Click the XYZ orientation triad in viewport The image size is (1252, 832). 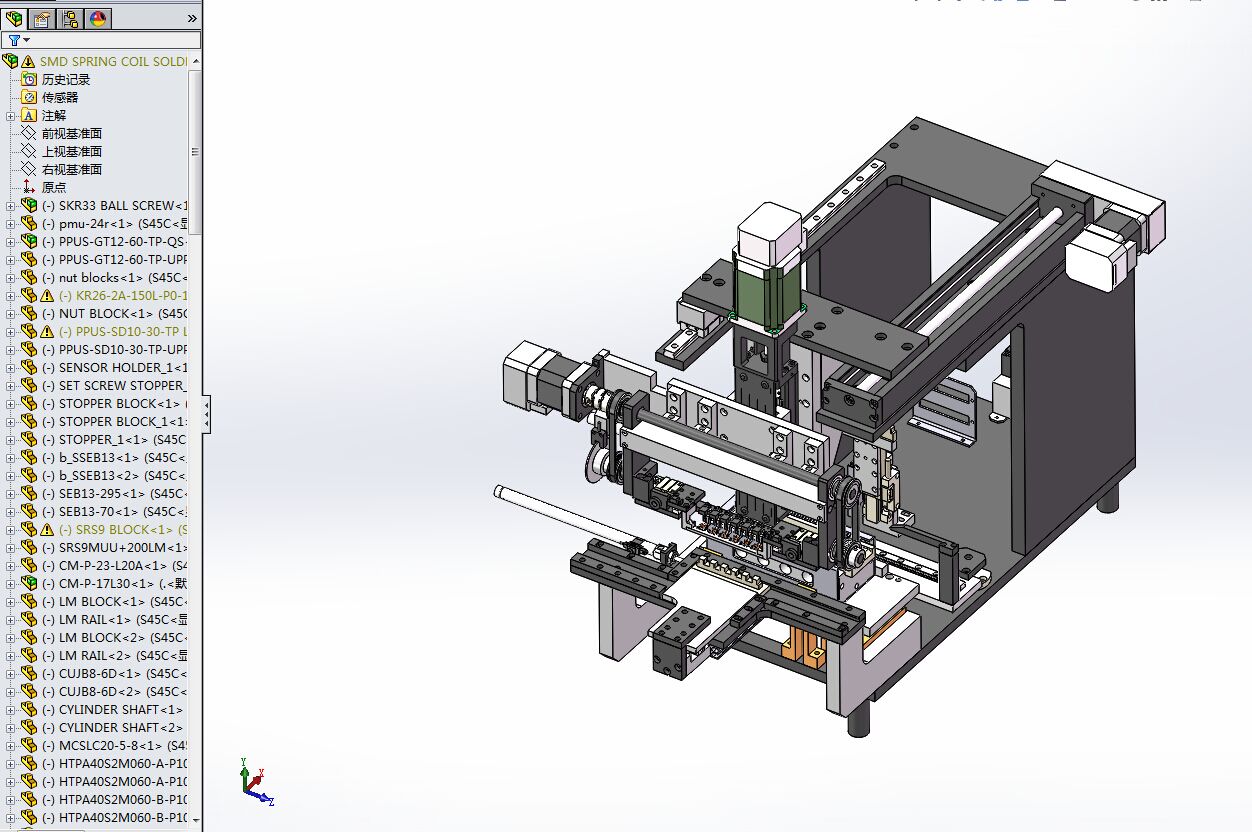(x=256, y=781)
